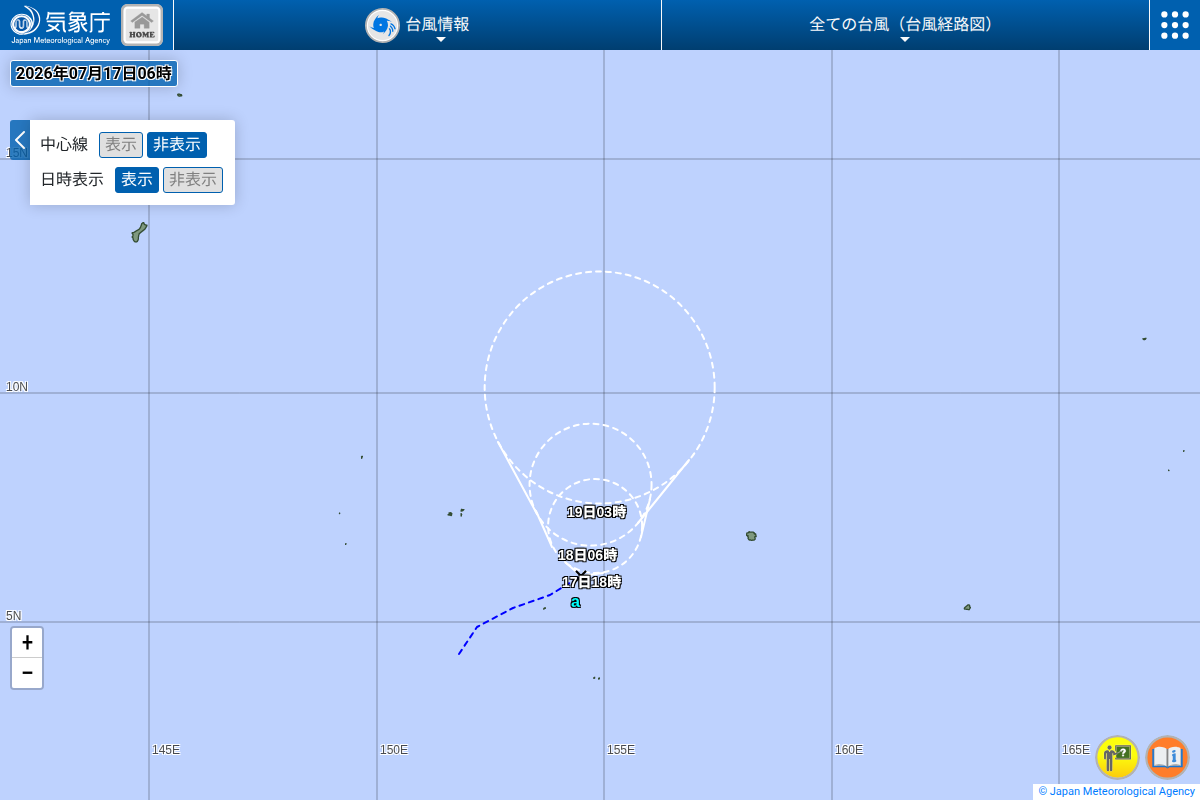Click the 18日06時 forecast label
Image resolution: width=1200 pixels, height=800 pixels.
coord(588,555)
